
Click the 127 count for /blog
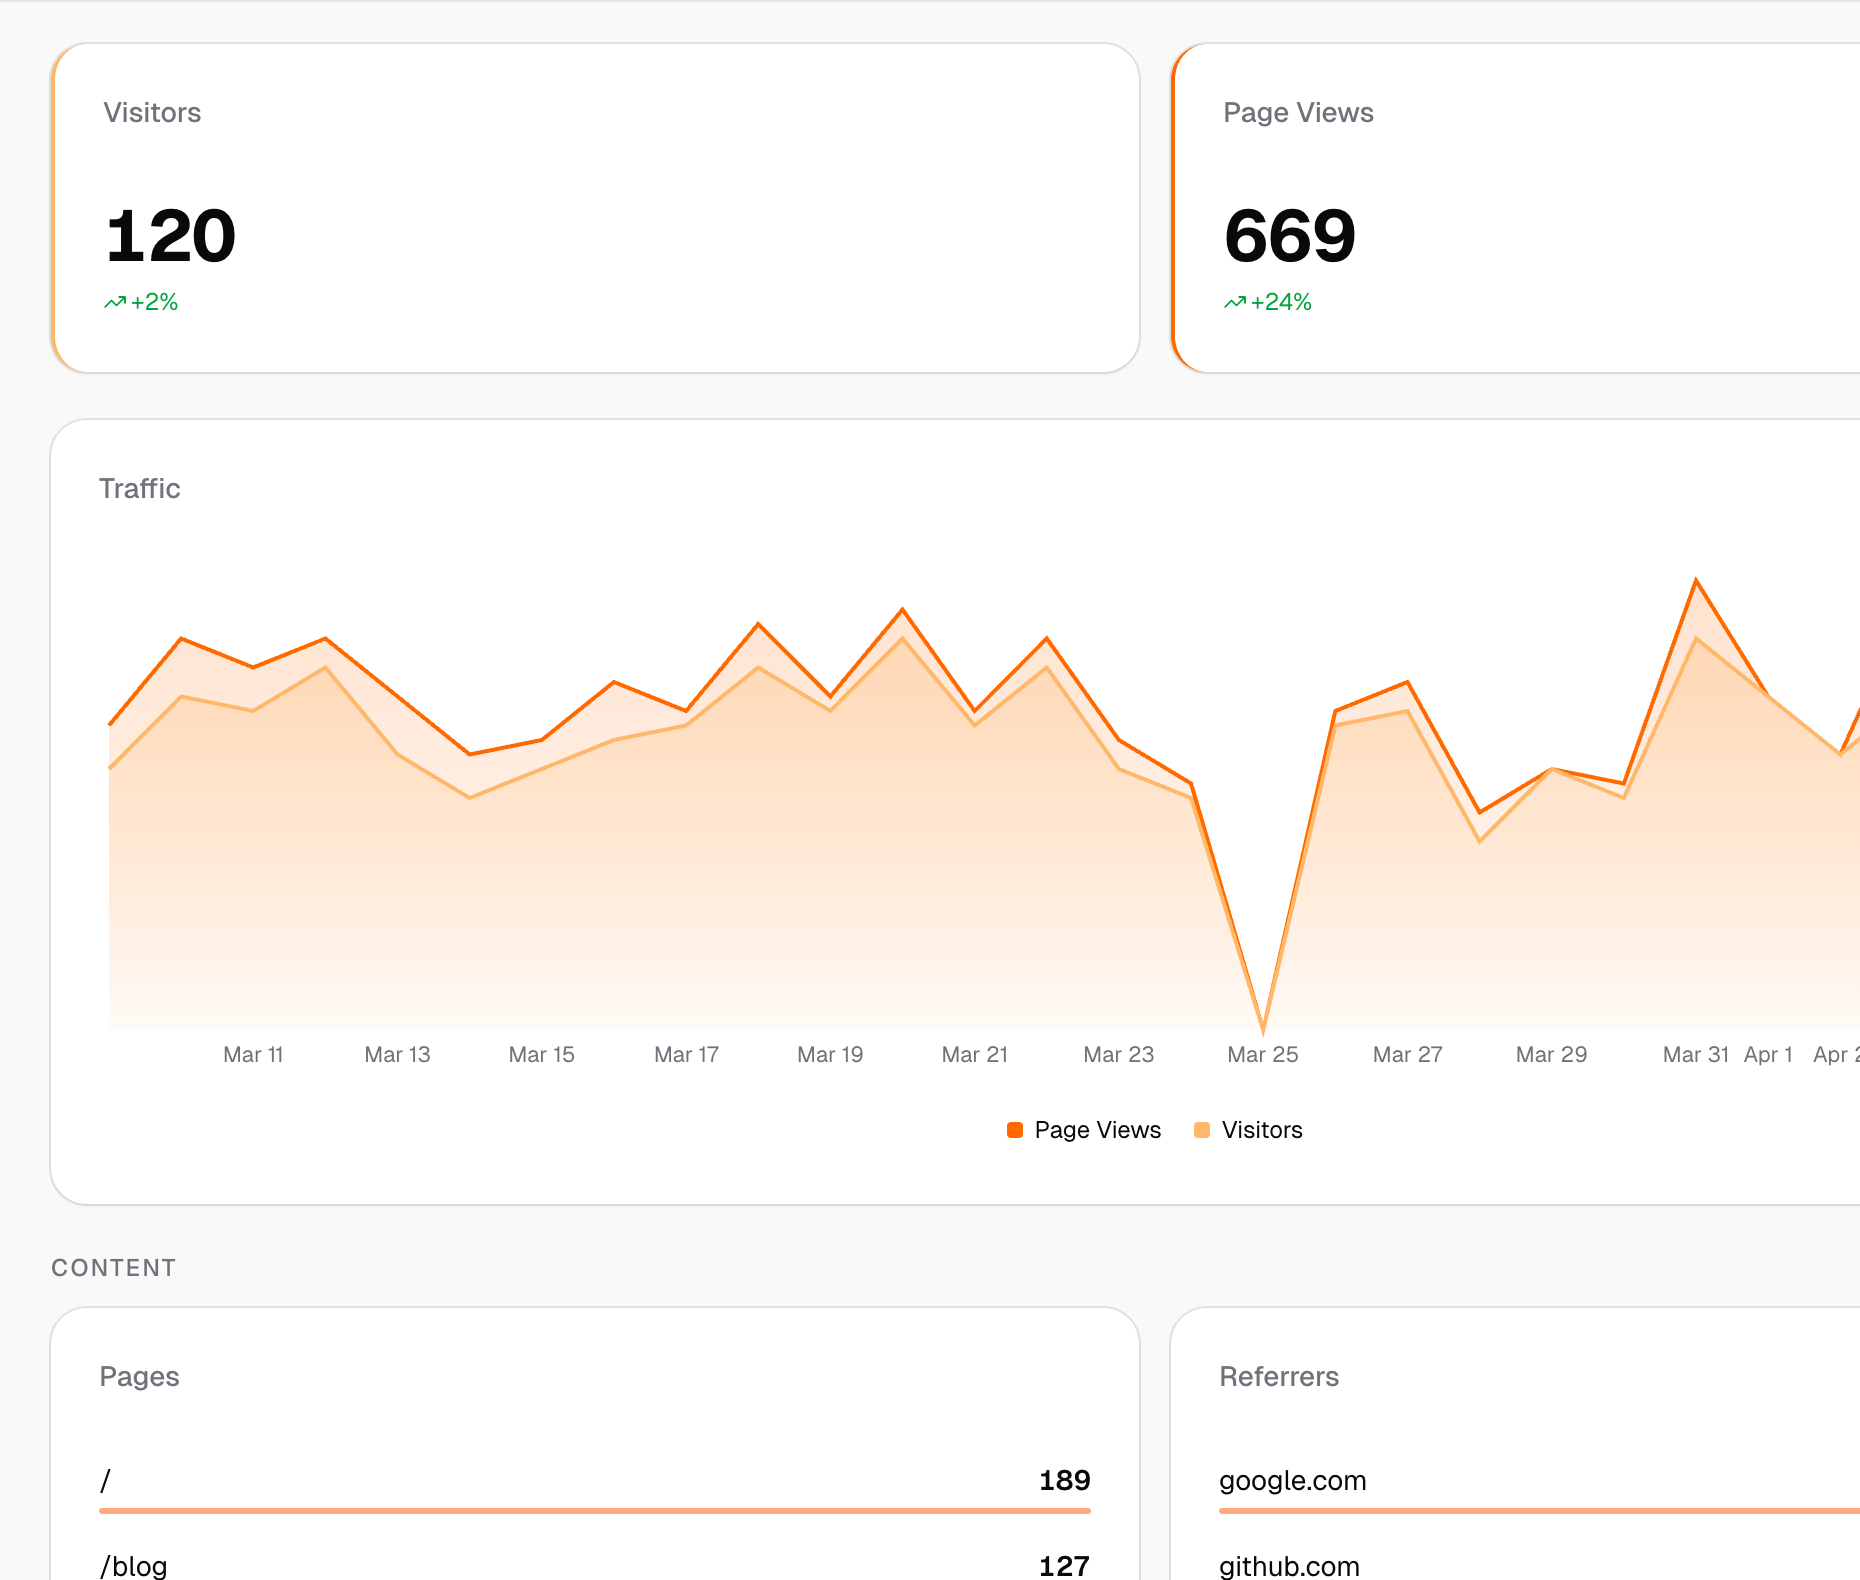pyautogui.click(x=1064, y=1565)
